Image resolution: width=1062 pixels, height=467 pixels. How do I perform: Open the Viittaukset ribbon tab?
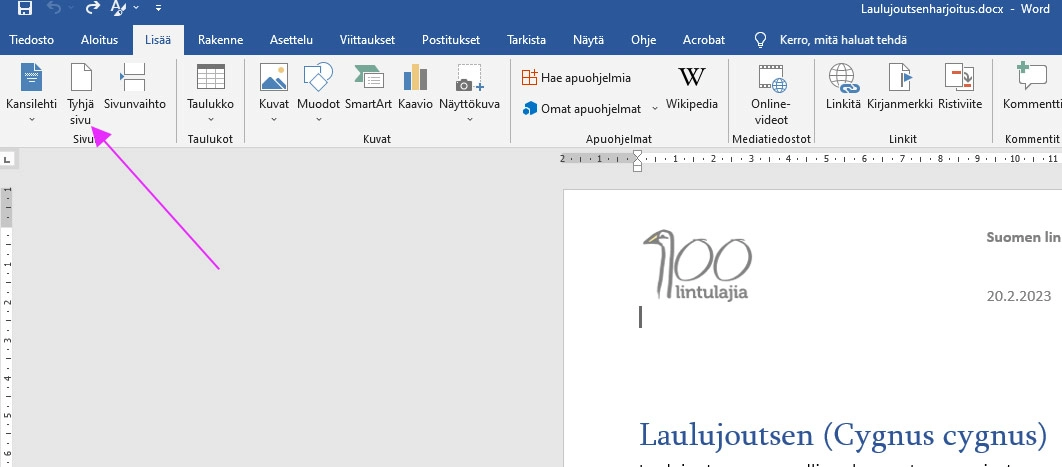pos(367,40)
